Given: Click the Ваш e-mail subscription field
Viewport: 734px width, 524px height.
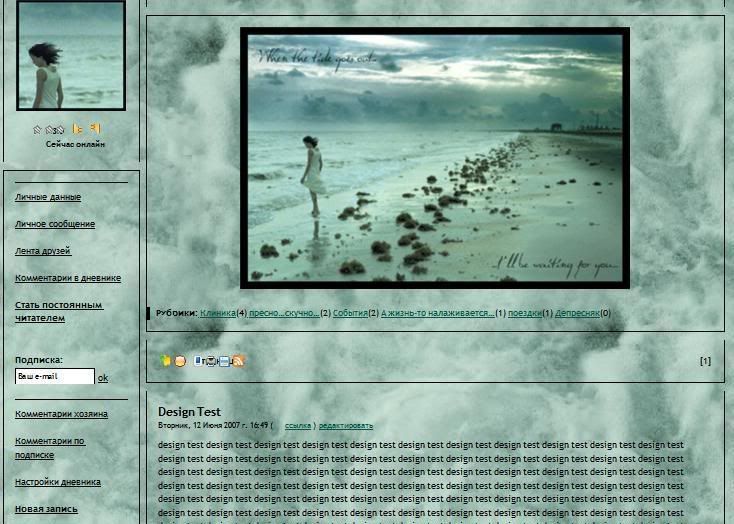Looking at the screenshot, I should coord(54,377).
